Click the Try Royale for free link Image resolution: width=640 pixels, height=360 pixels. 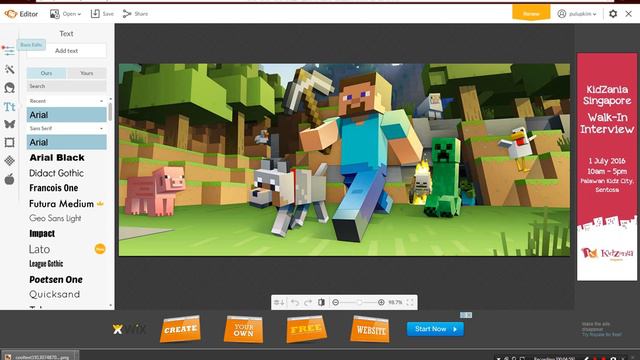602,334
